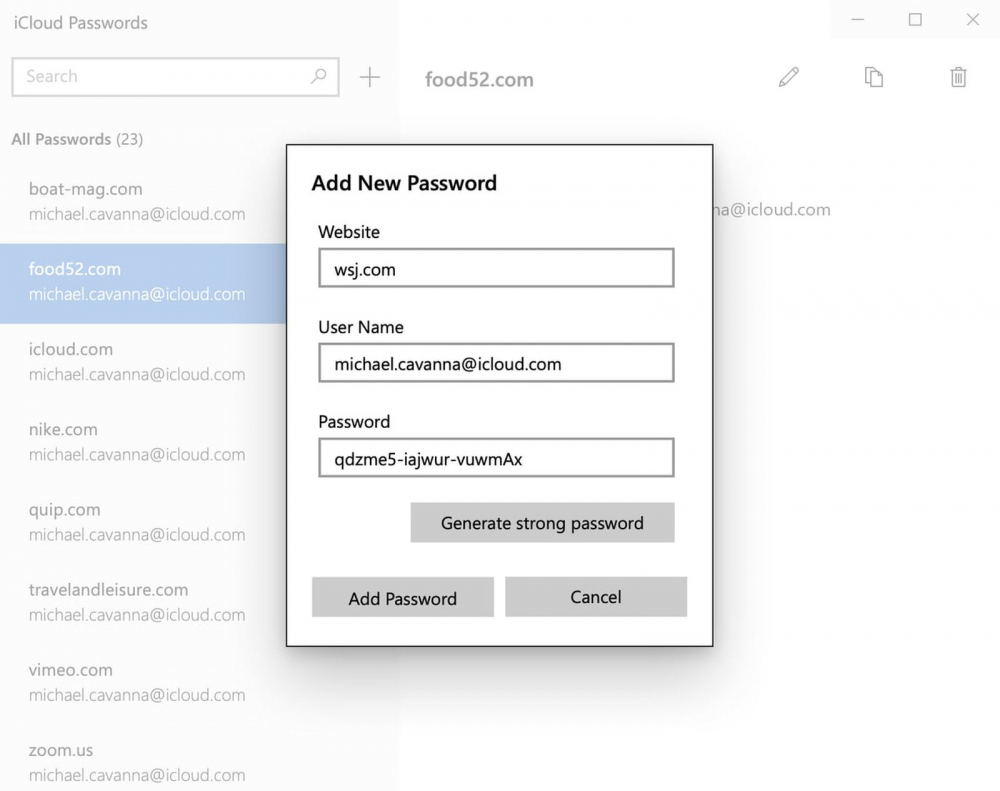Click the User Name field in the dialog

point(496,363)
